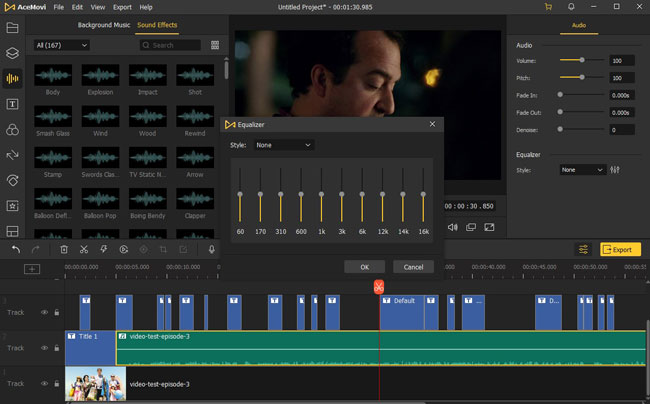650x404 pixels.
Task: Click Cancel in the Equalizer dialog
Action: click(x=413, y=267)
